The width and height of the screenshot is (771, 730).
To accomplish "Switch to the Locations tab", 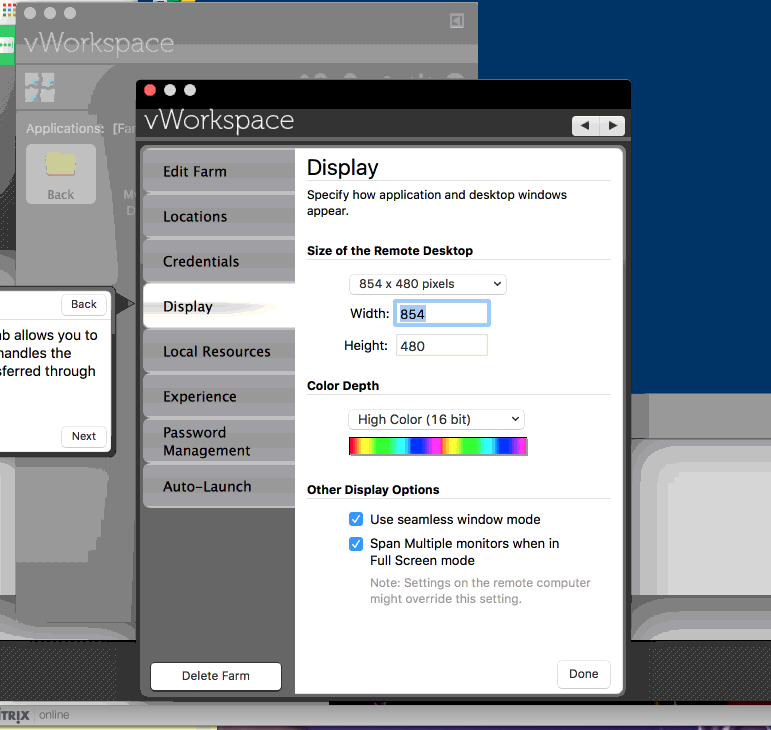I will [219, 216].
